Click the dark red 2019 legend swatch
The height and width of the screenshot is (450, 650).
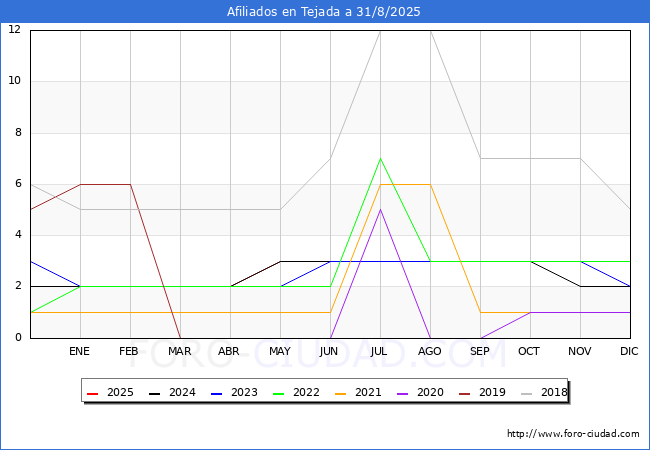coord(464,393)
